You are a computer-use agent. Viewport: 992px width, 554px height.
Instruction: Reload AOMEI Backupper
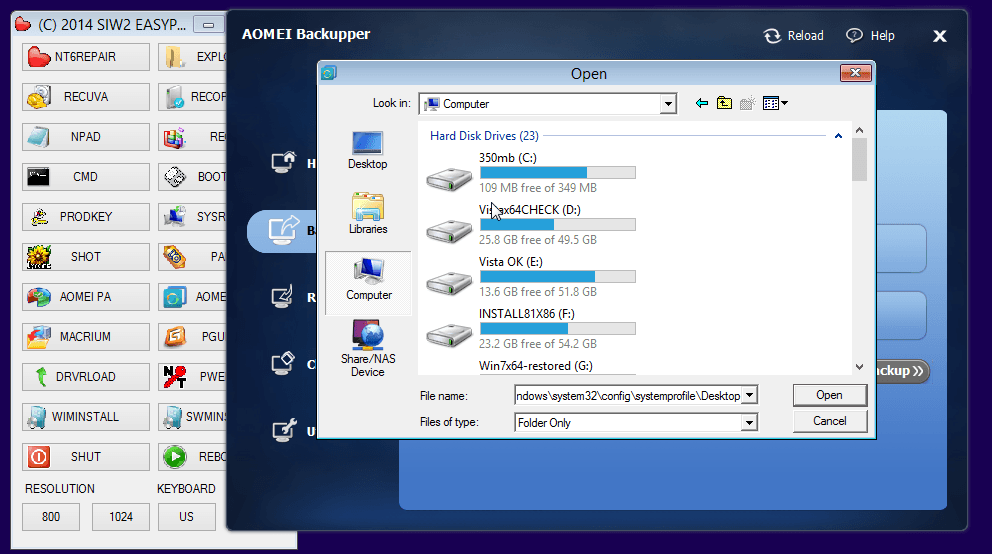pos(793,36)
